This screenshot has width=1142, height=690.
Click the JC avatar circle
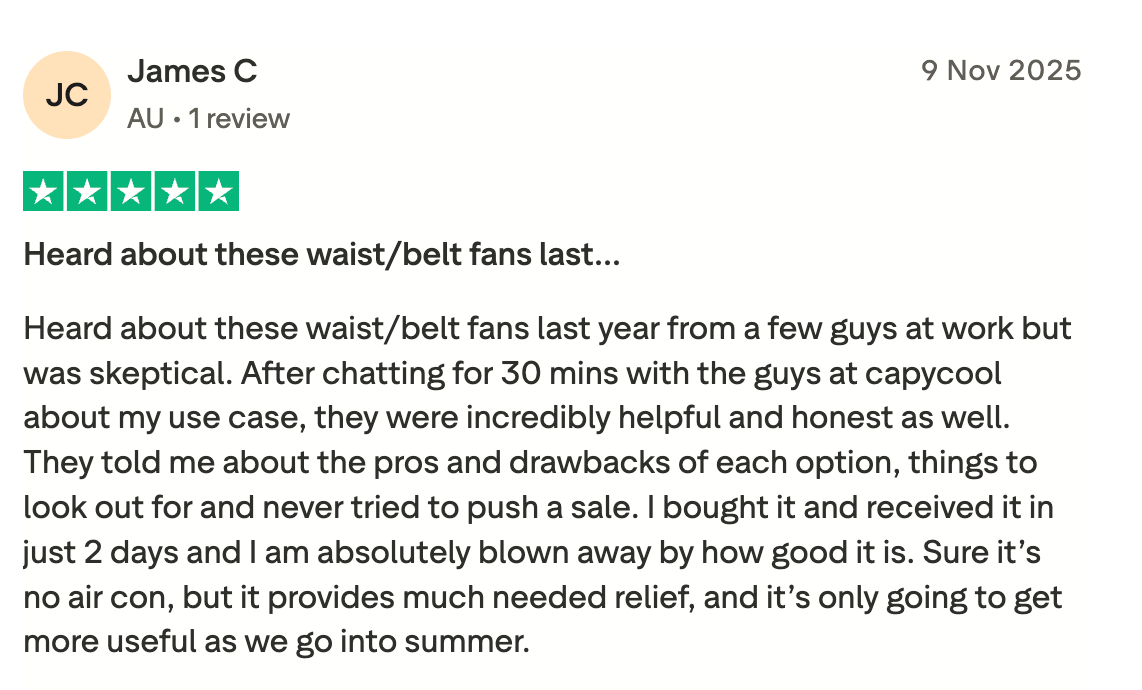[x=67, y=95]
